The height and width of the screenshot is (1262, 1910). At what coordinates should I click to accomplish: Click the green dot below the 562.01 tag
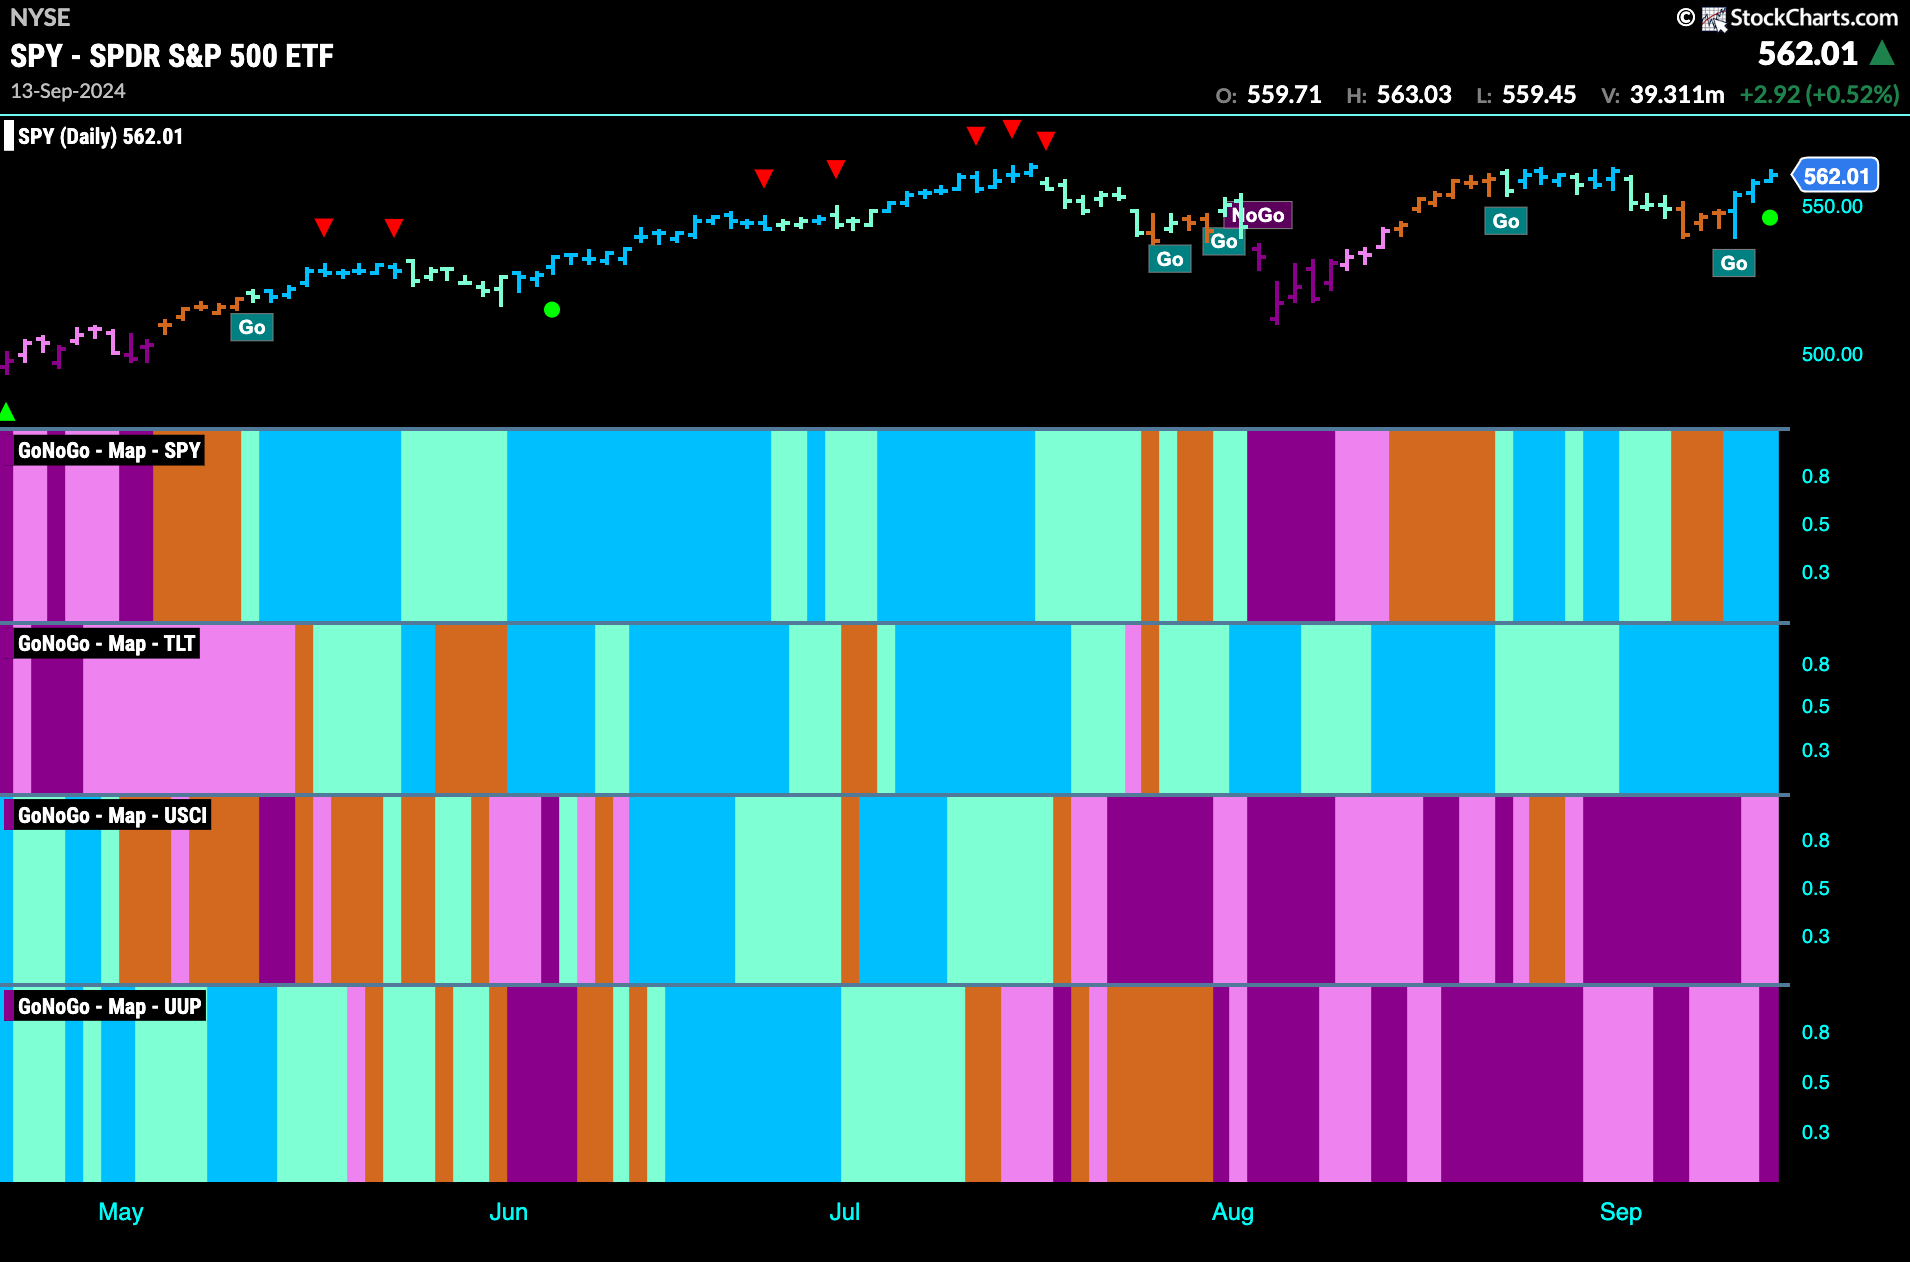click(1770, 218)
